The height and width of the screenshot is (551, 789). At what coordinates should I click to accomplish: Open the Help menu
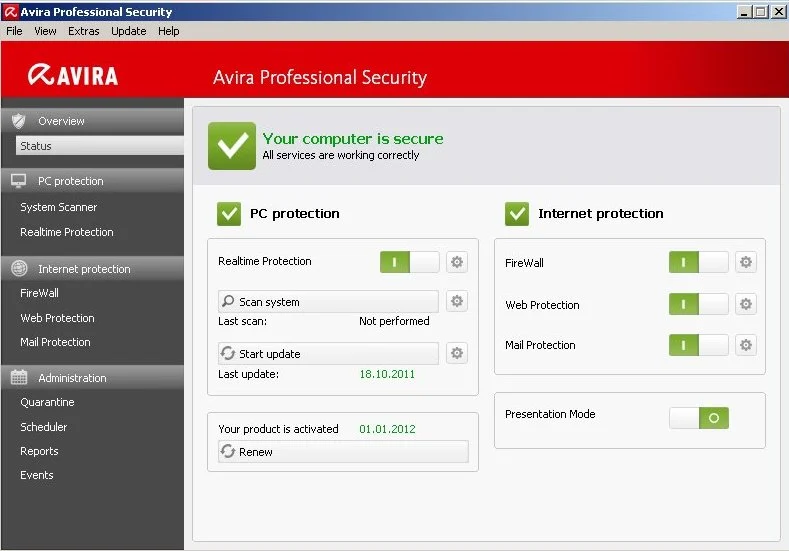click(x=169, y=31)
